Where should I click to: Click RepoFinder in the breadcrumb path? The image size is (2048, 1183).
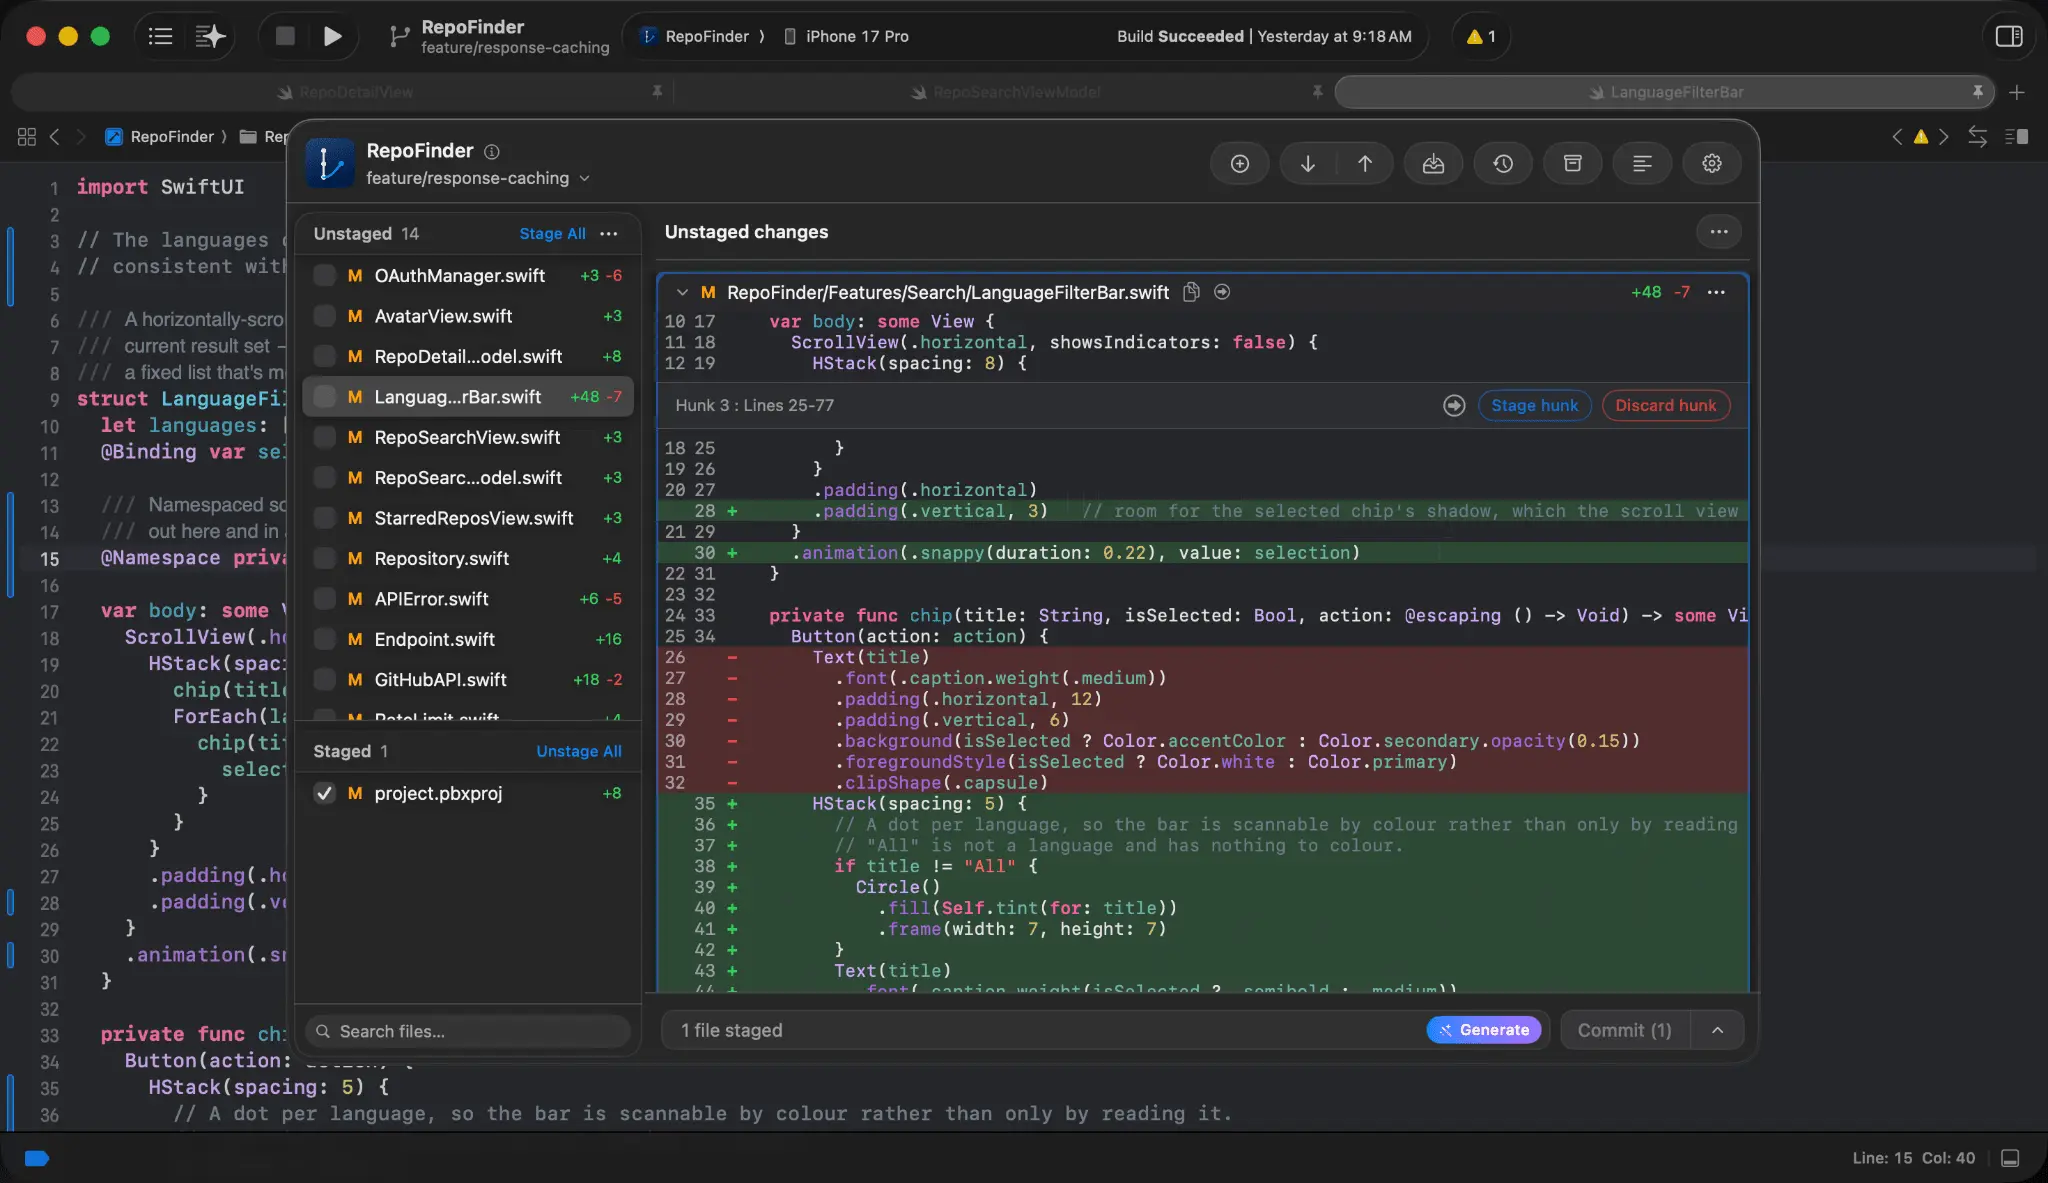(160, 137)
